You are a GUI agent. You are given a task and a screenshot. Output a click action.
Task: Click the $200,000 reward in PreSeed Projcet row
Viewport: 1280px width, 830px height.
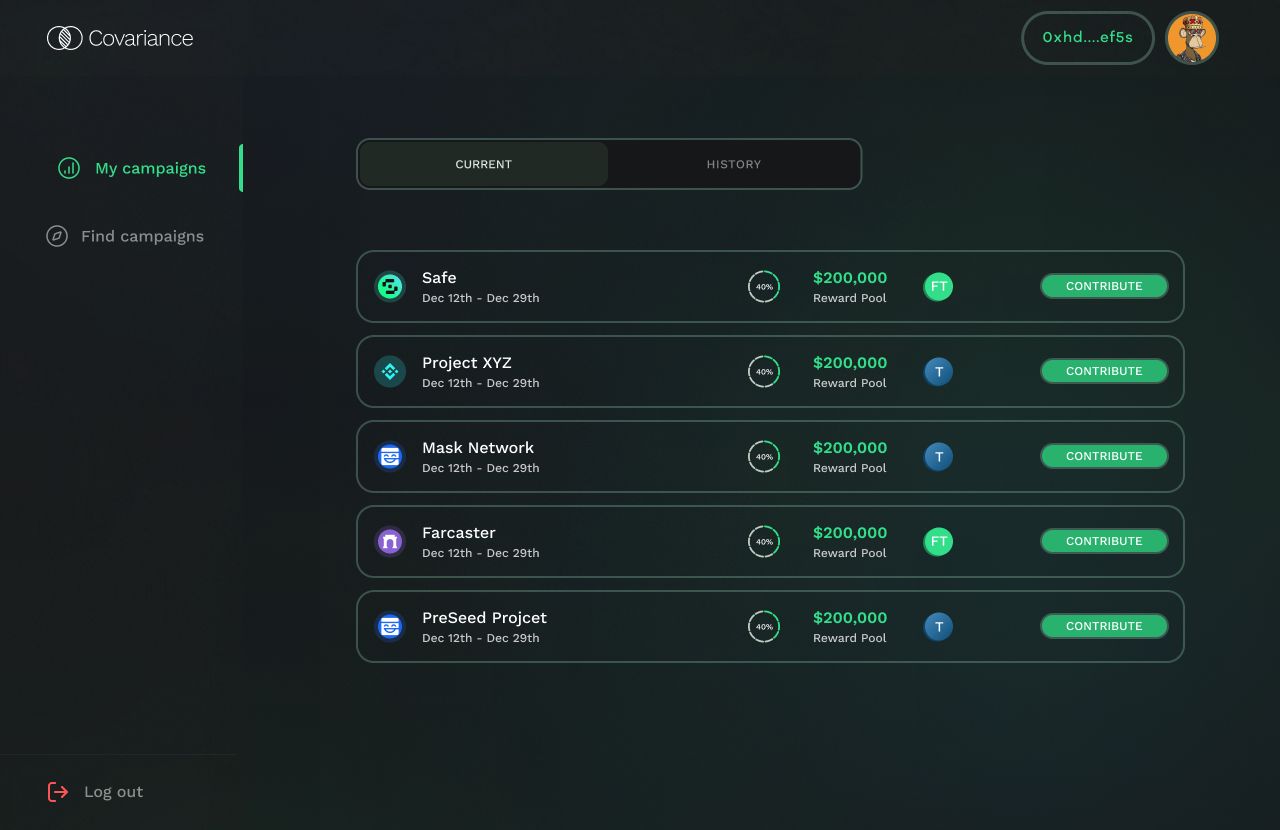(x=850, y=618)
